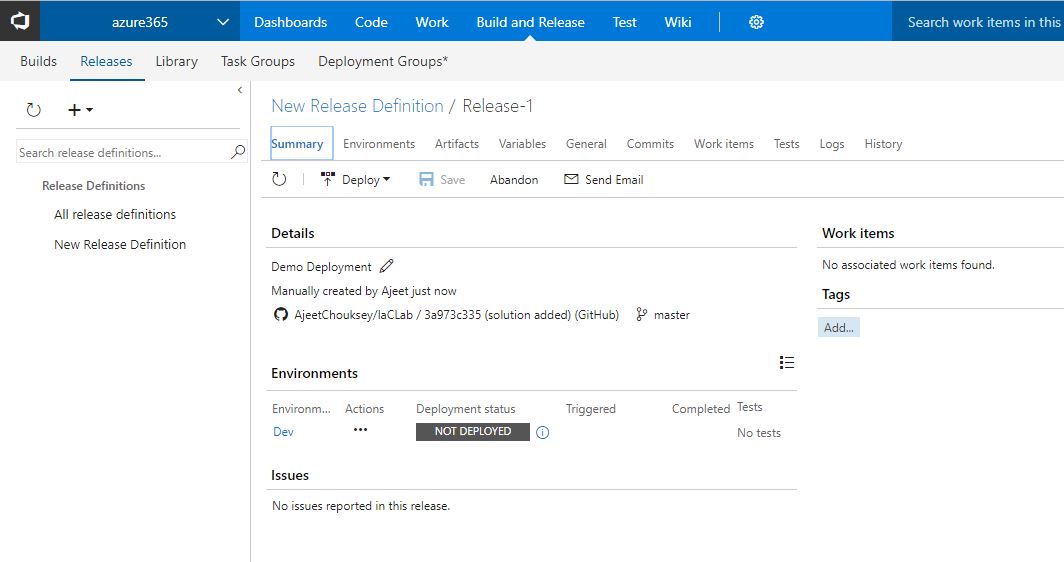The image size is (1064, 562).
Task: Select New Release Definition in sidebar
Action: pyautogui.click(x=120, y=244)
